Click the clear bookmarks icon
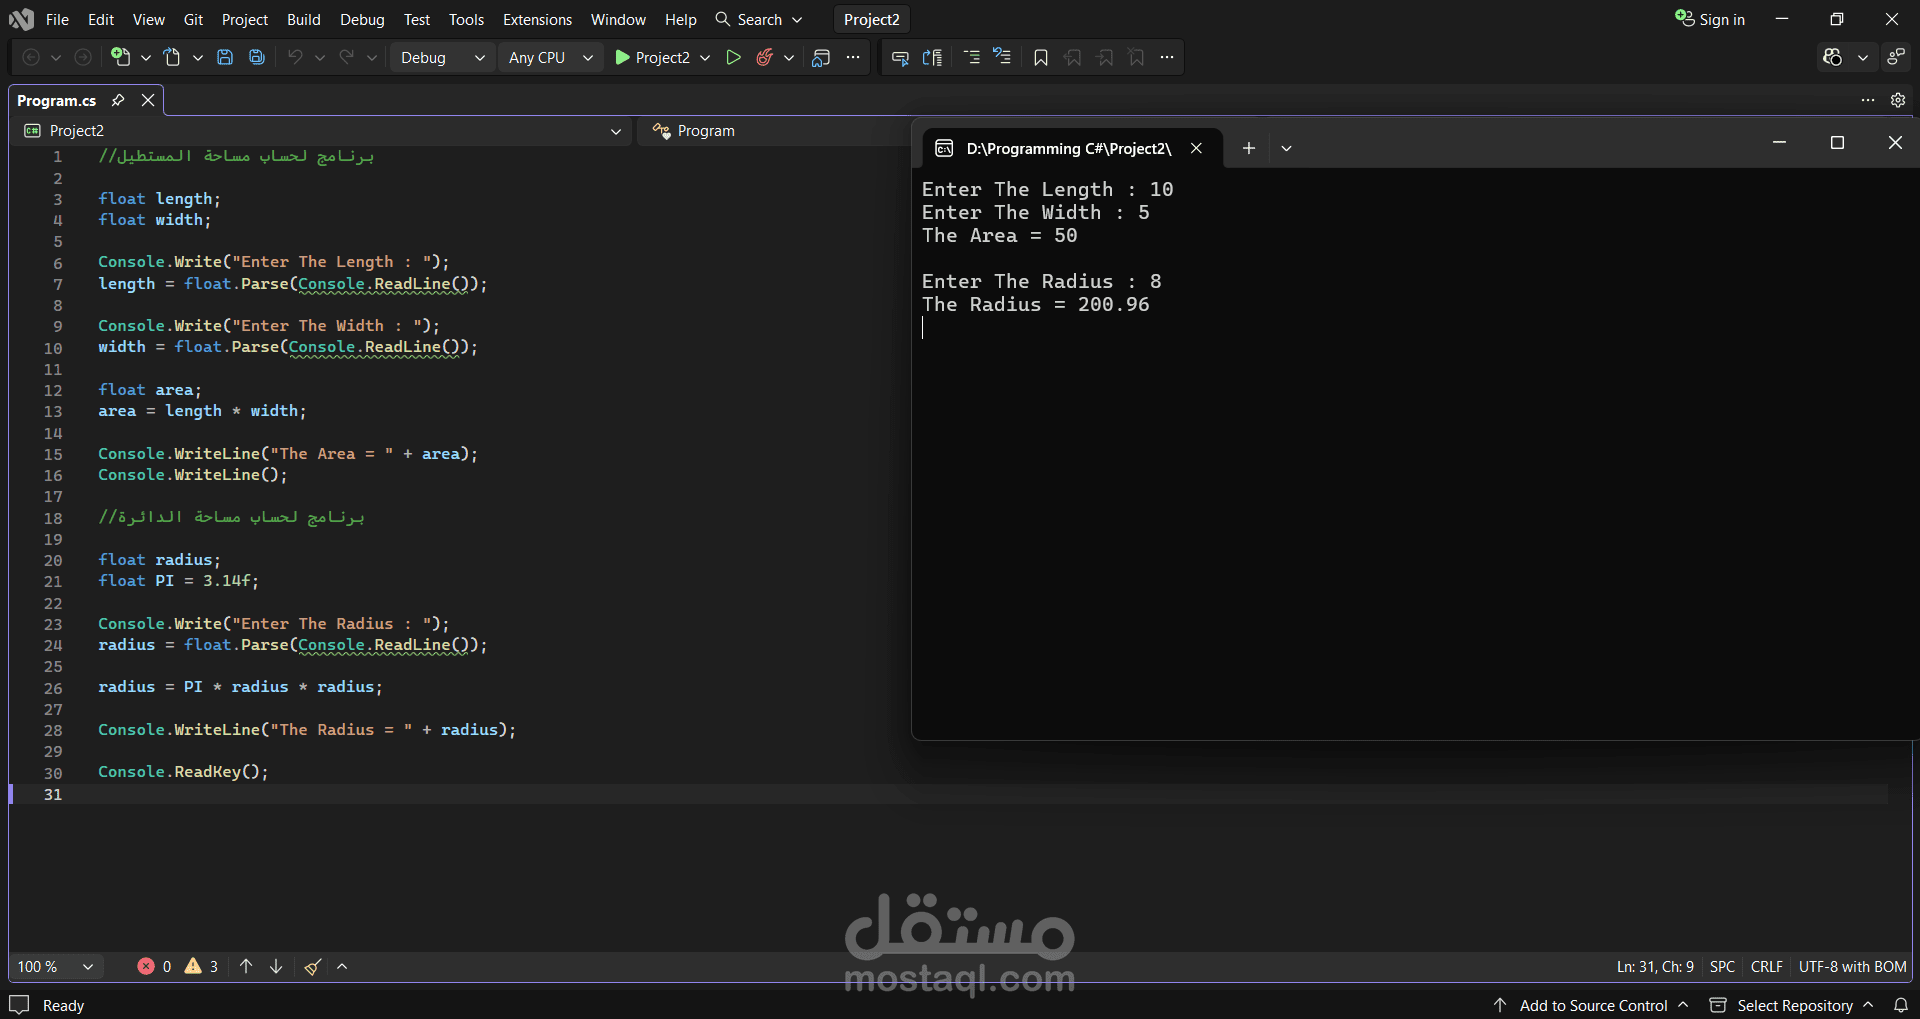Screen dimensions: 1920x1019 pyautogui.click(x=1137, y=57)
